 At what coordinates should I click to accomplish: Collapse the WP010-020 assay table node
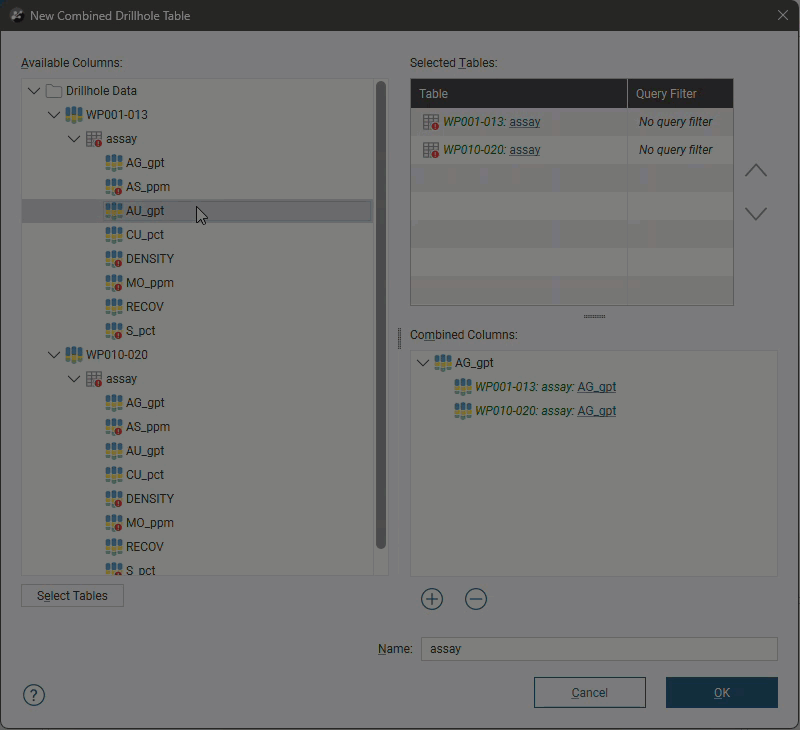[74, 379]
